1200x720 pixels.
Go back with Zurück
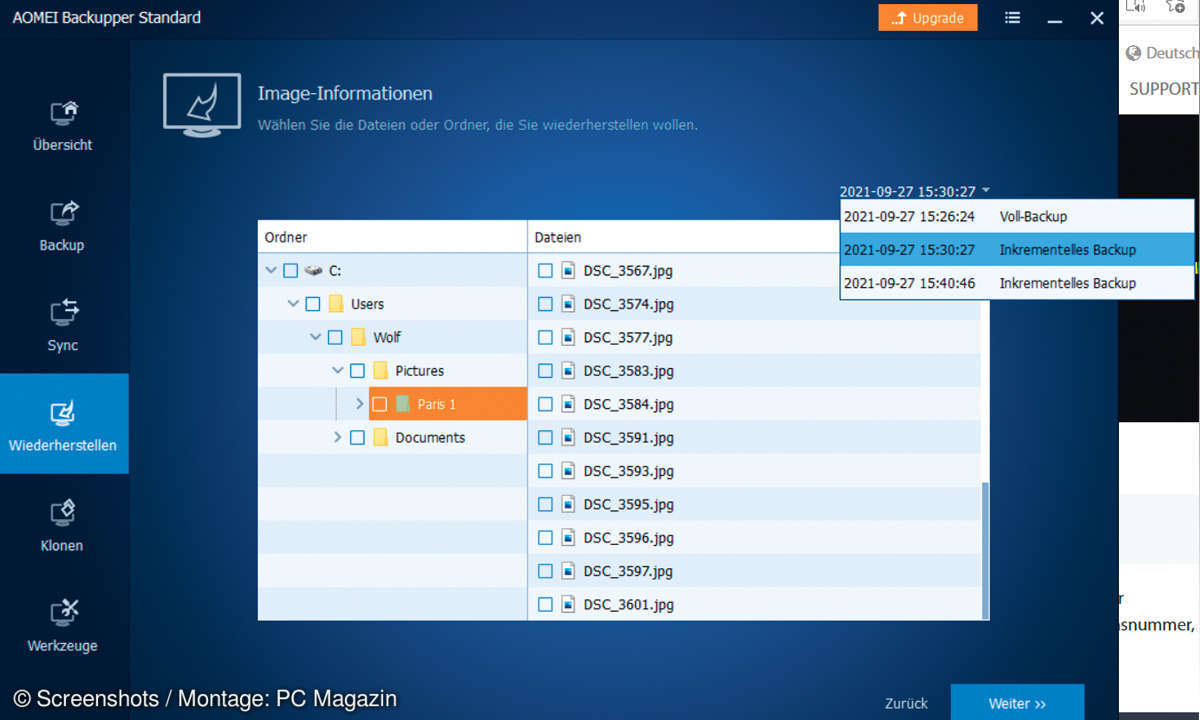pyautogui.click(x=906, y=703)
